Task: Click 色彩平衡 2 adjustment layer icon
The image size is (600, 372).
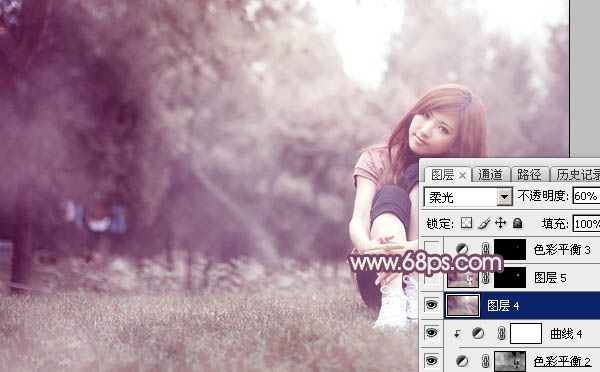Action: pyautogui.click(x=462, y=361)
